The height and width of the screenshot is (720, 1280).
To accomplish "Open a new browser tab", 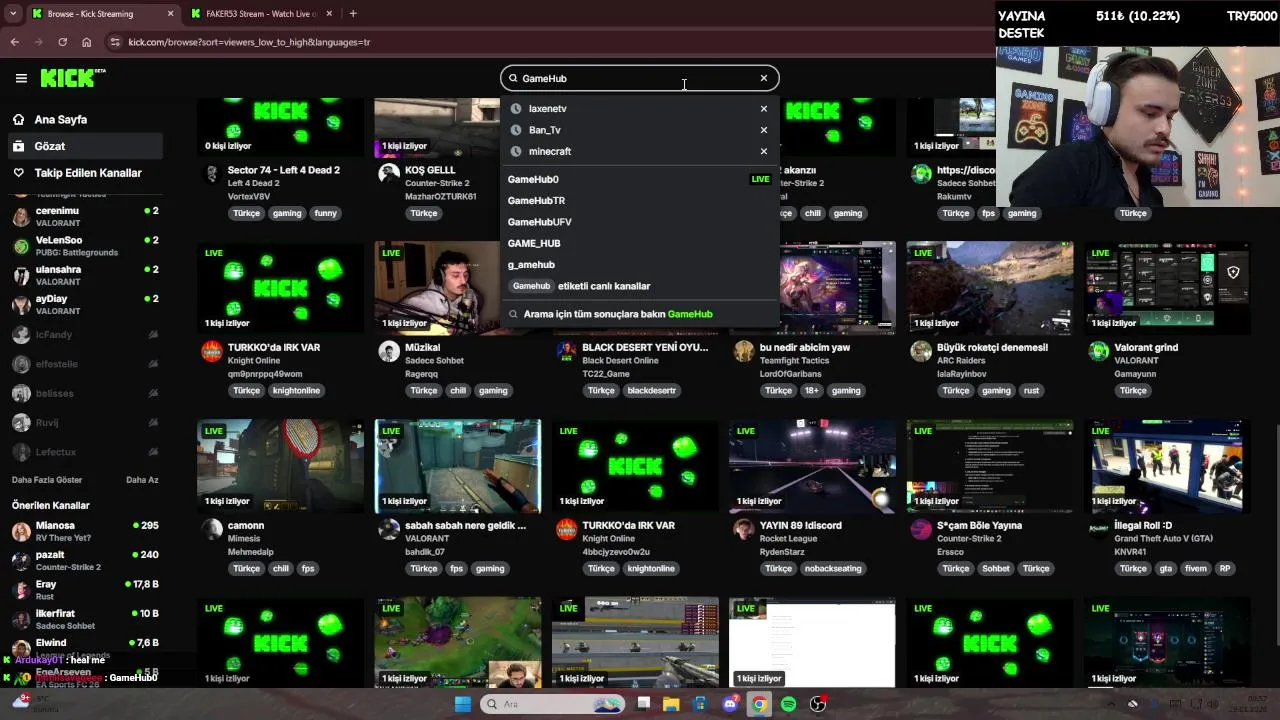I will (353, 14).
